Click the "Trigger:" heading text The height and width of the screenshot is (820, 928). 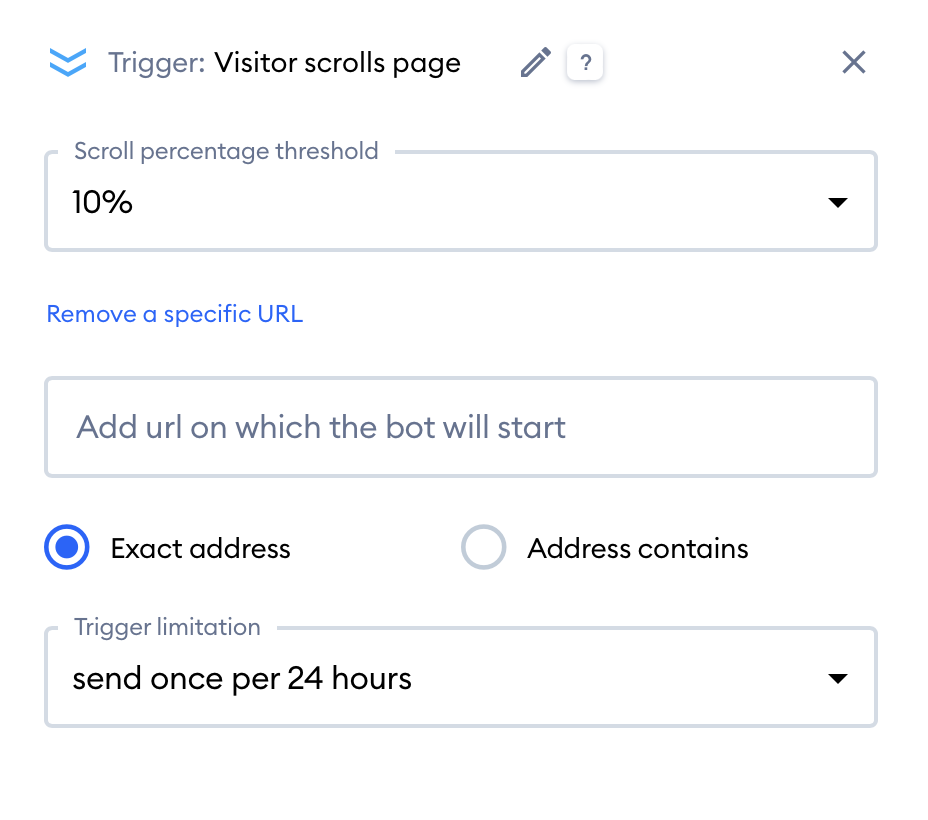click(x=156, y=63)
